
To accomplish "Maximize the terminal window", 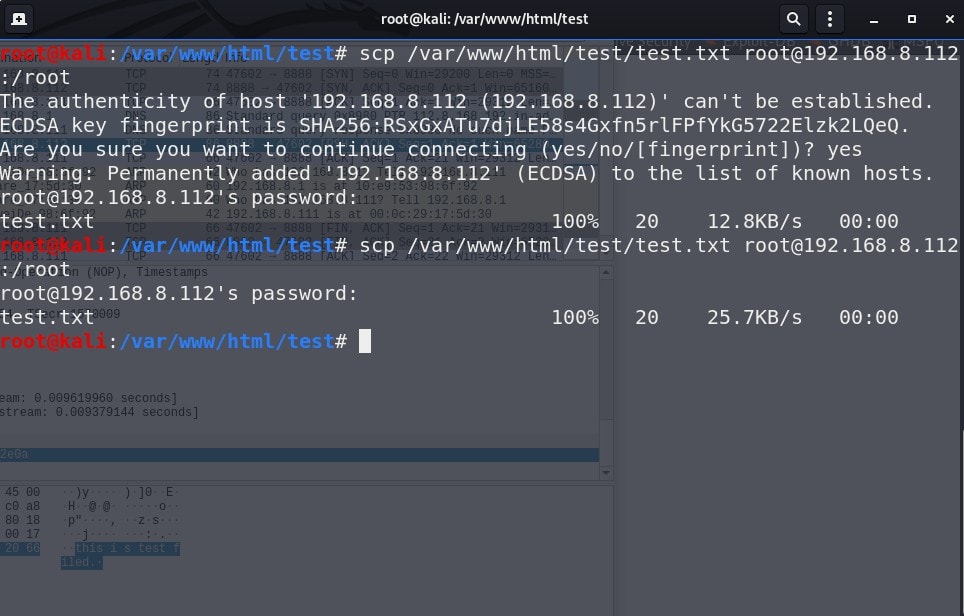I will [x=912, y=19].
